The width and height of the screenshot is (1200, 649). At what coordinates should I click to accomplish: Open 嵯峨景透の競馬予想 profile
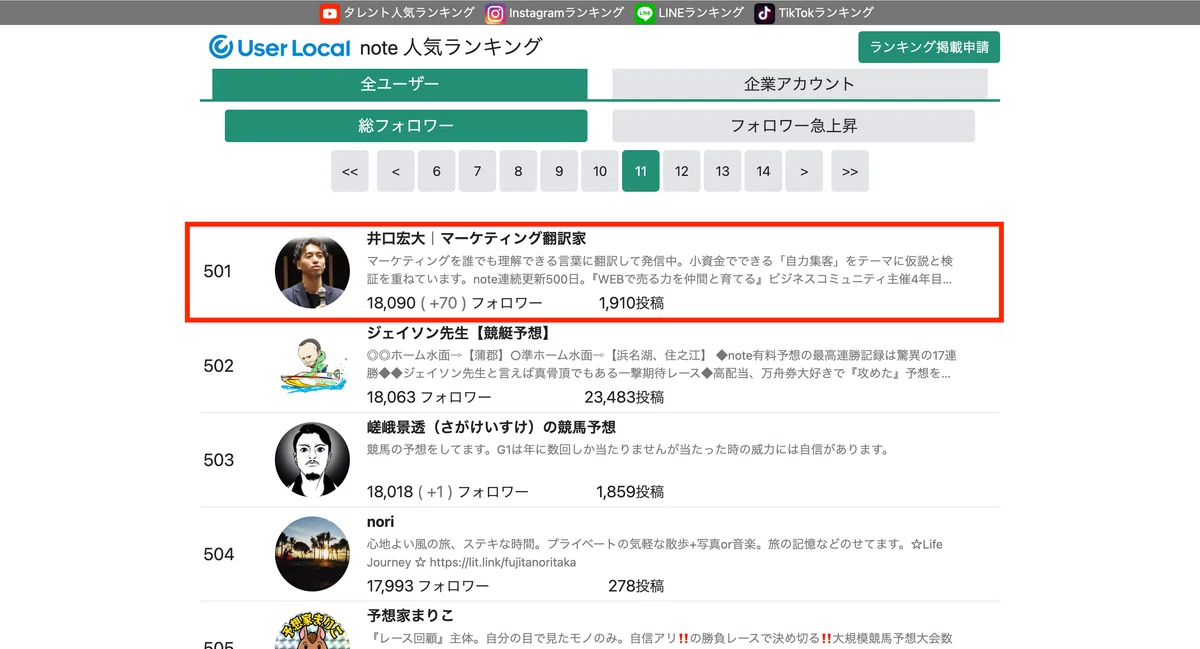pyautogui.click(x=491, y=427)
